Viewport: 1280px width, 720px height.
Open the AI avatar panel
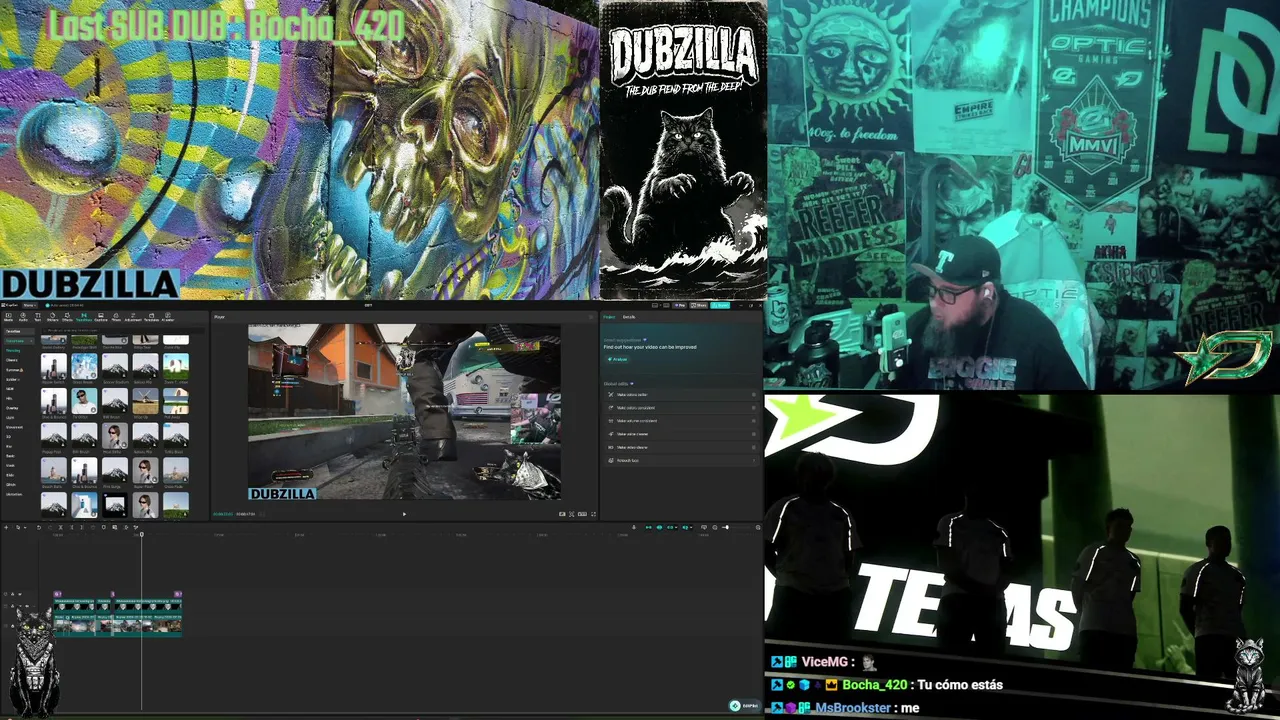click(168, 317)
